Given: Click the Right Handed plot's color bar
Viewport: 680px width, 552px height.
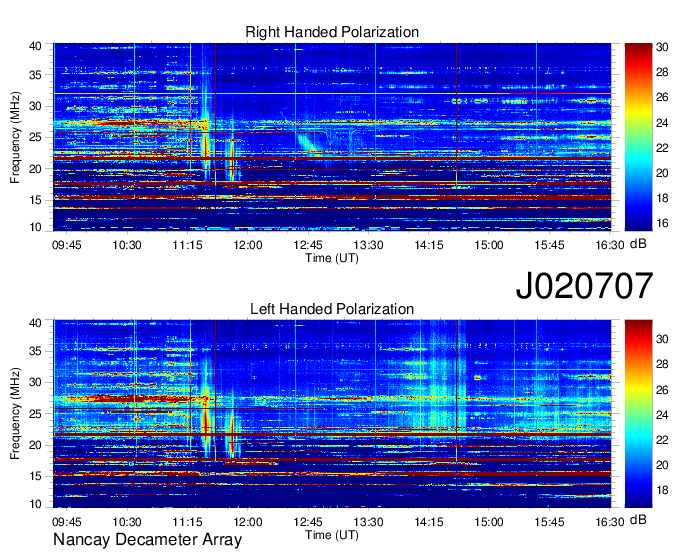Looking at the screenshot, I should (x=638, y=137).
